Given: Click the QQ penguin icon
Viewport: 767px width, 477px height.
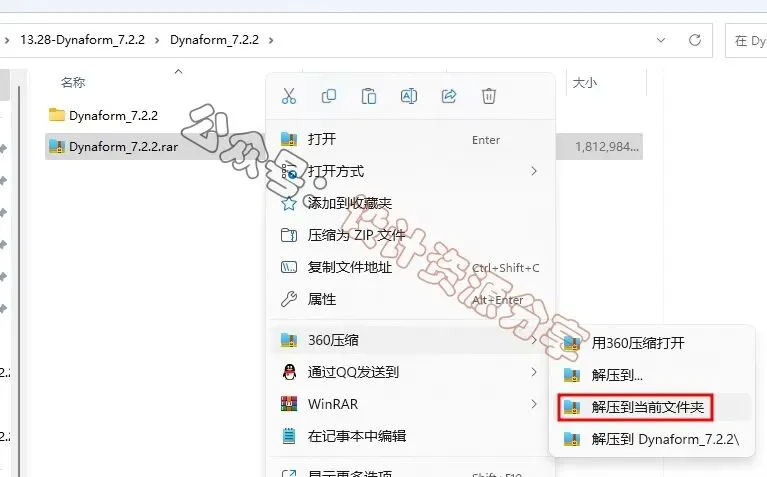Looking at the screenshot, I should (289, 372).
